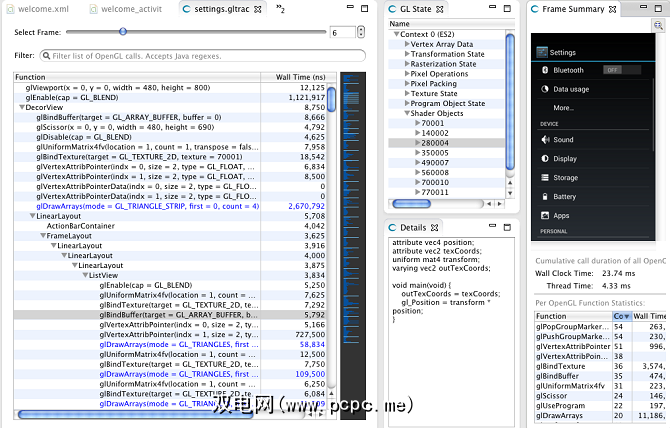This screenshot has height=428, width=670.
Task: Click the frame number stepper arrows
Action: tap(363, 32)
